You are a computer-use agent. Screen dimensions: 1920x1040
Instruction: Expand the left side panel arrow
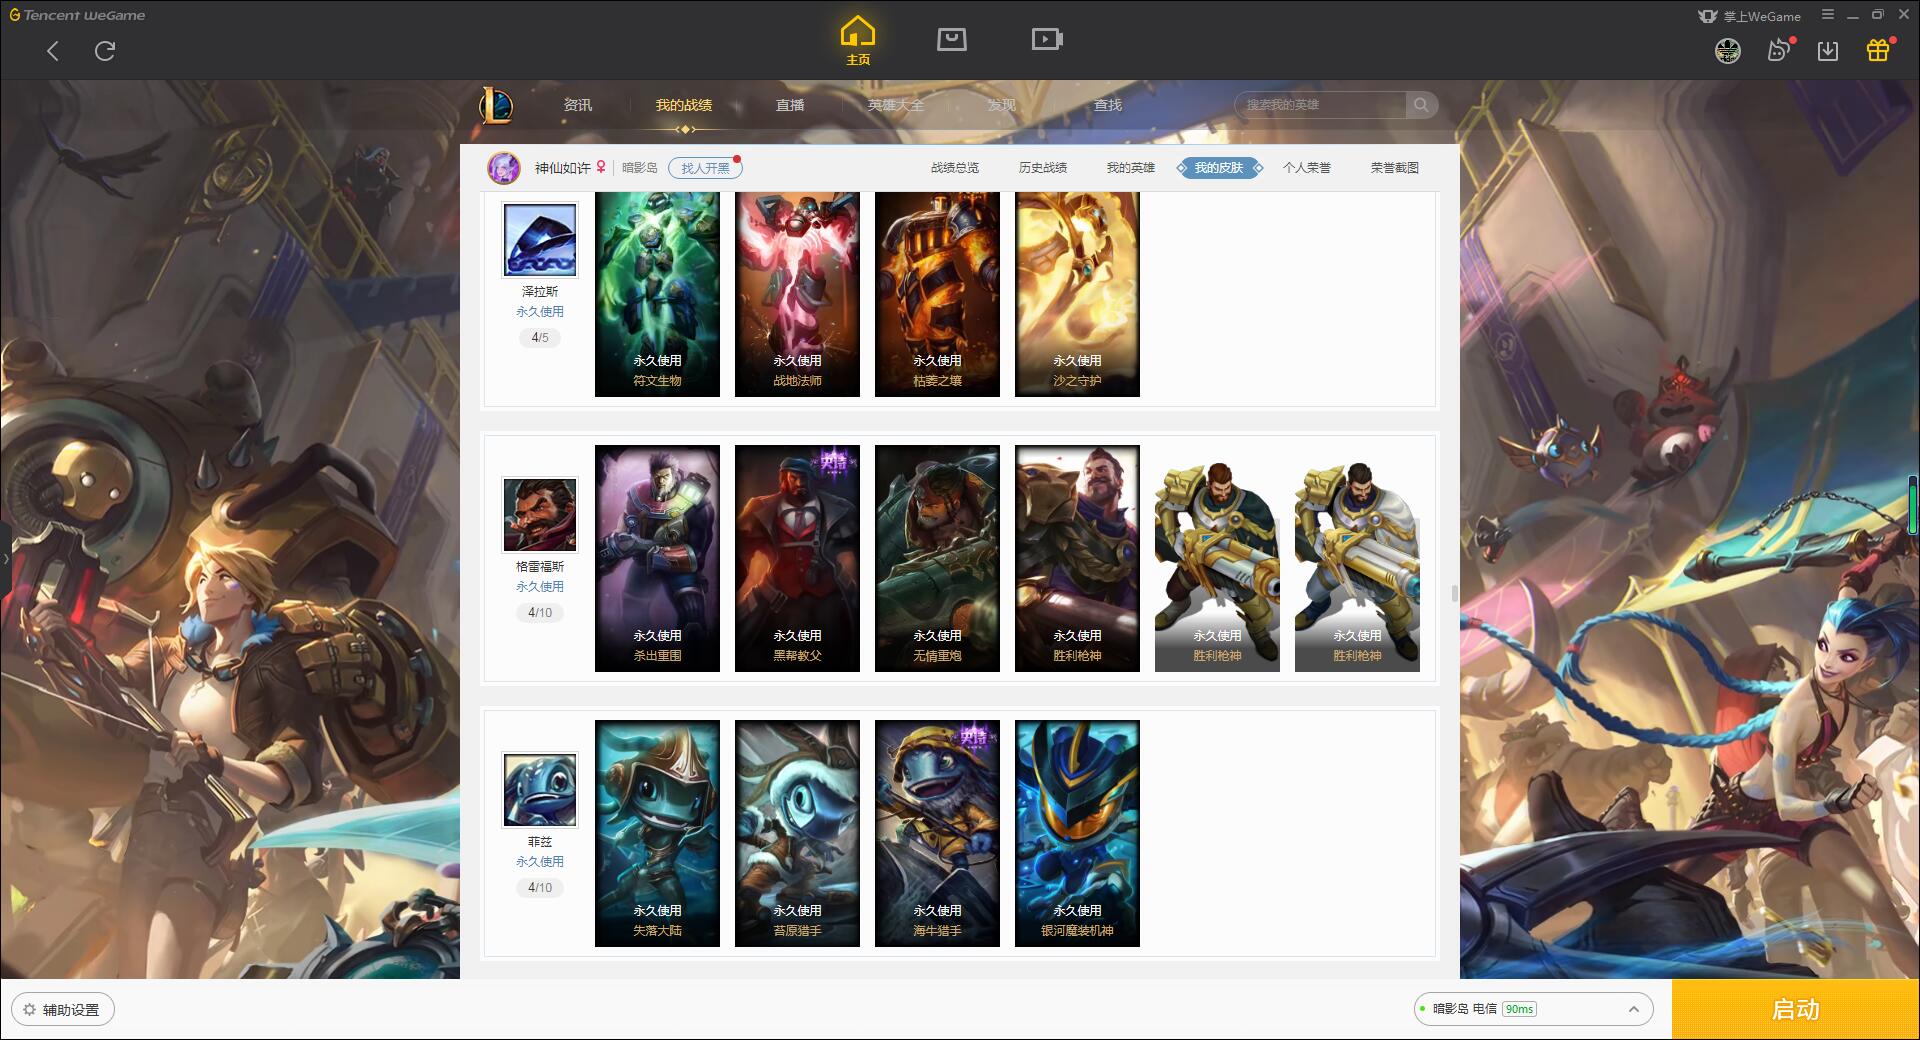point(5,559)
